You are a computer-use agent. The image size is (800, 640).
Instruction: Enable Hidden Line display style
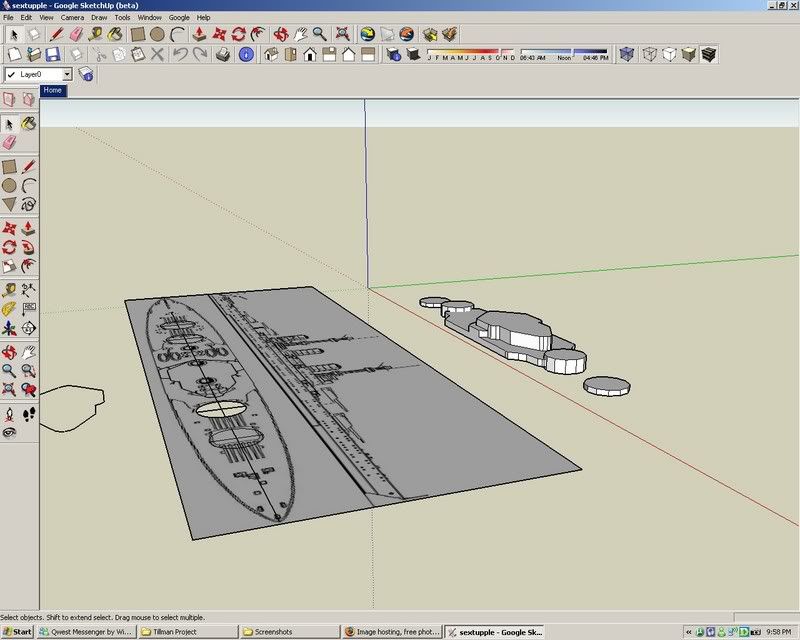(669, 54)
